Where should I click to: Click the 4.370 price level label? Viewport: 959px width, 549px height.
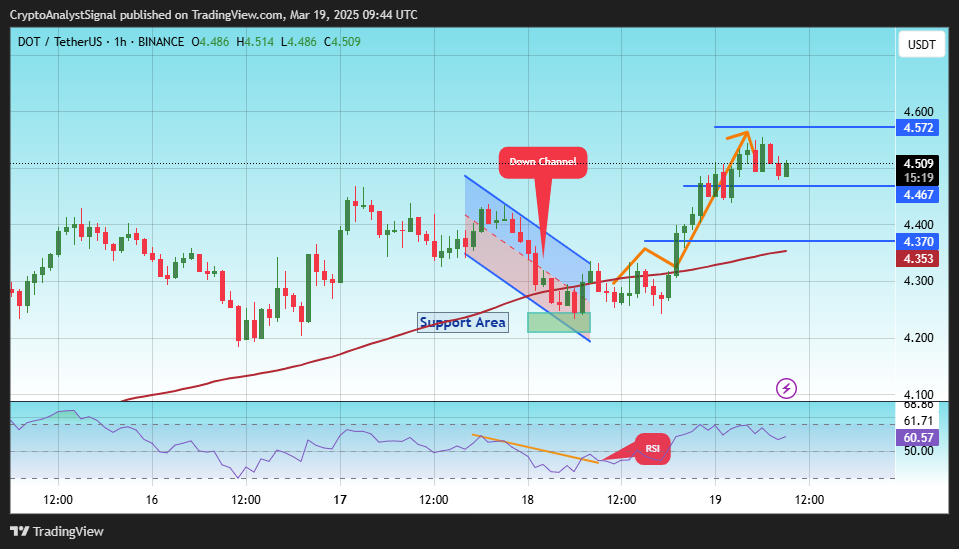918,242
